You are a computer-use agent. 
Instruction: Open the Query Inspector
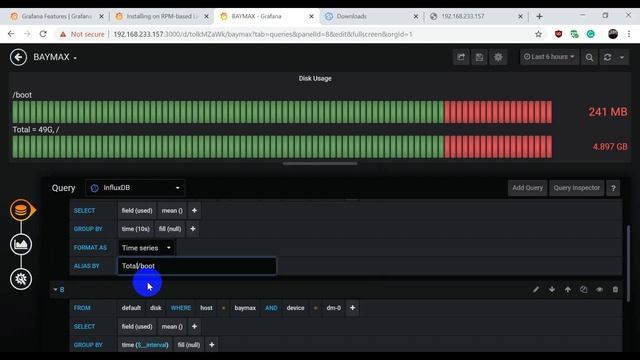(576, 188)
